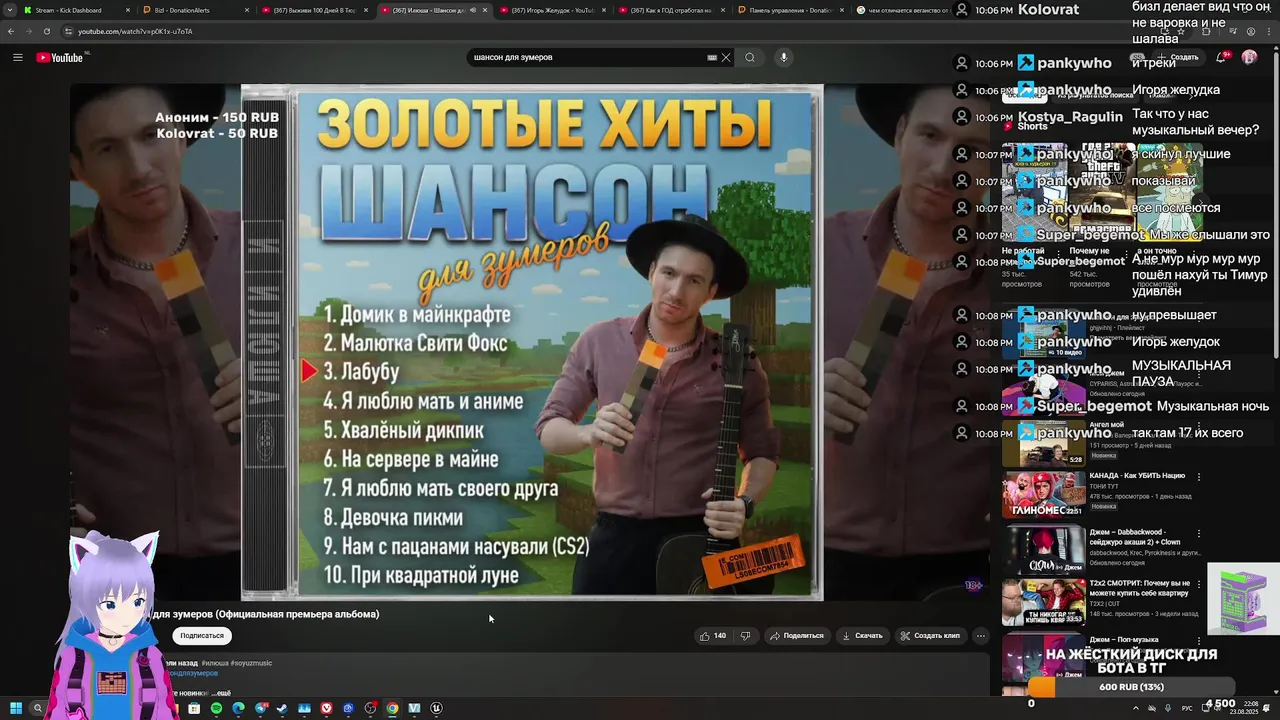Image resolution: width=1280 pixels, height=720 pixels.
Task: Dislike the video
Action: [x=745, y=636]
